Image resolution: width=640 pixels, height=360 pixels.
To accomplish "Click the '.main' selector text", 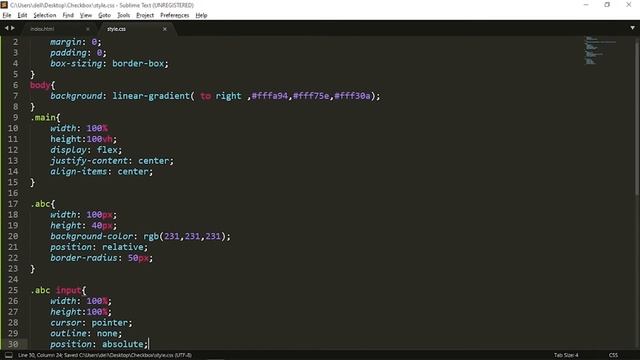I will click(43, 118).
